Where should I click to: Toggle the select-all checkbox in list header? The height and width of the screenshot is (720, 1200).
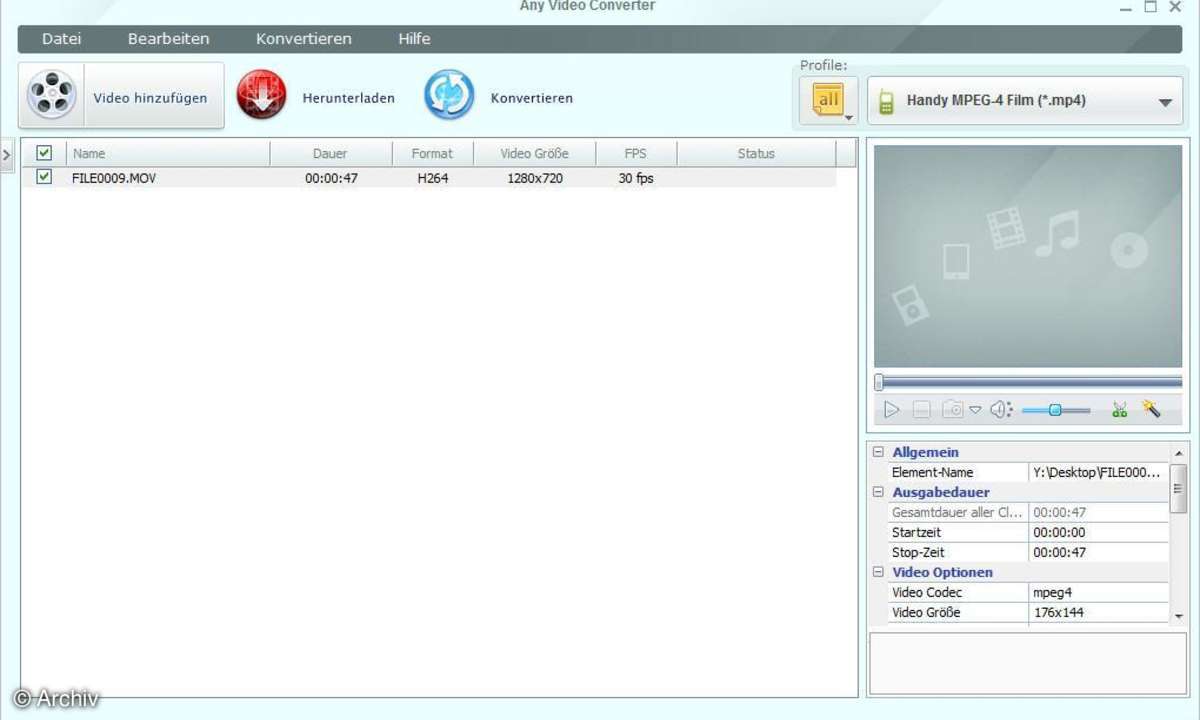44,153
